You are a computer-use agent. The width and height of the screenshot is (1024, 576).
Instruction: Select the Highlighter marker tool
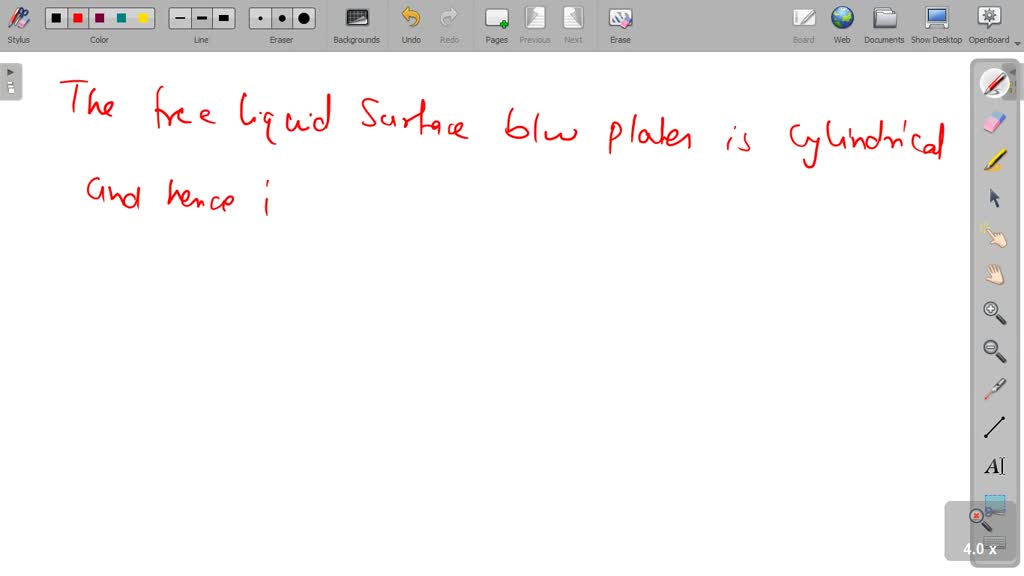click(994, 160)
